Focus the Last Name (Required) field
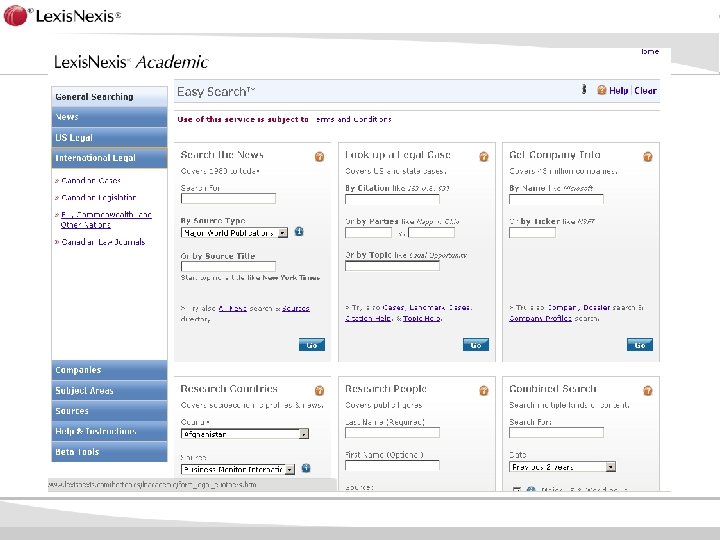 [392, 433]
